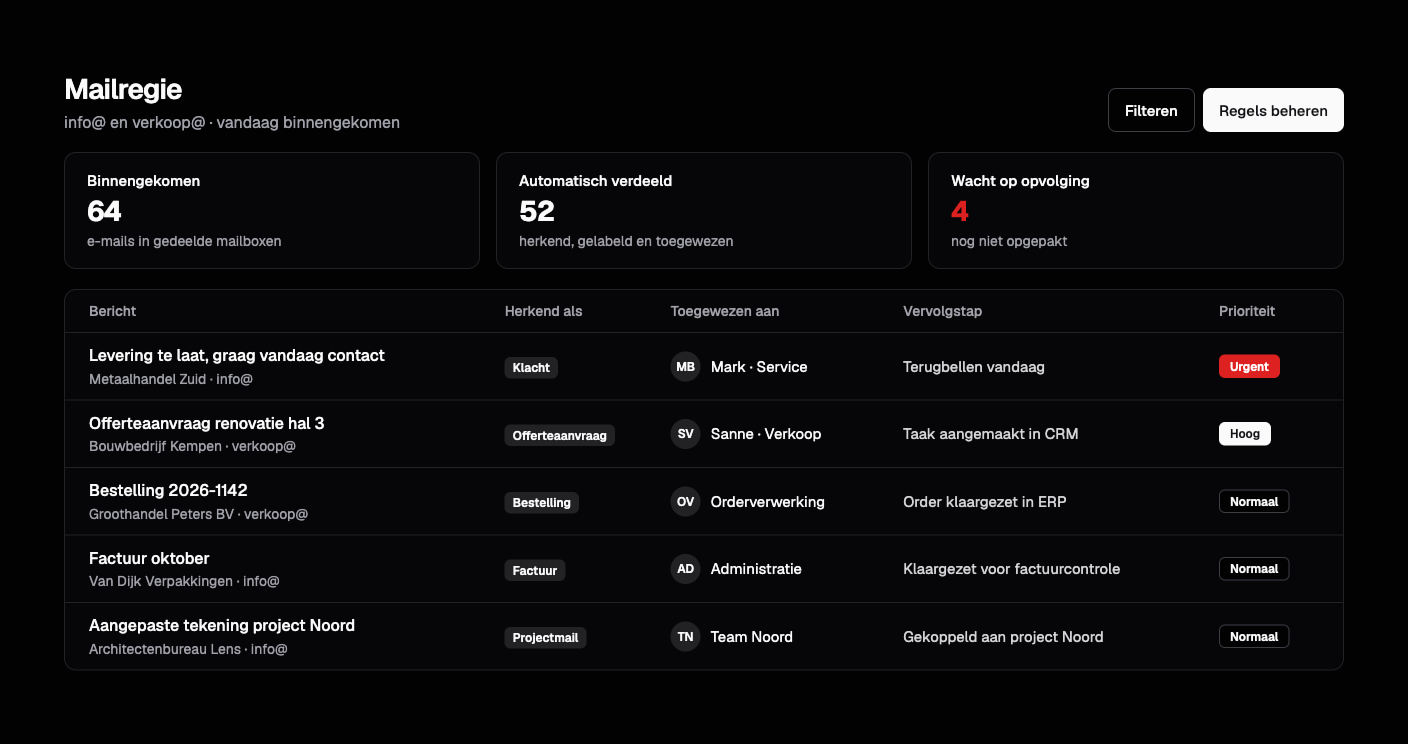
Task: Click the Hoog priority badge
Action: point(1245,434)
